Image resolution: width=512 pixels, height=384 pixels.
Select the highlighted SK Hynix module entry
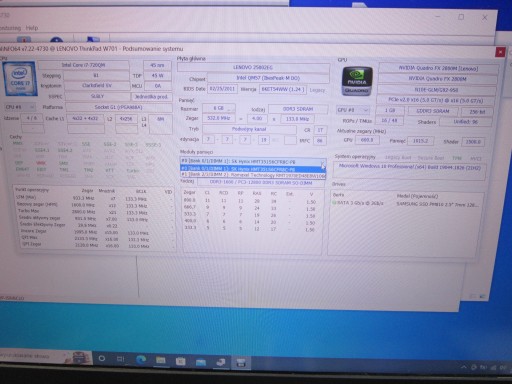click(x=252, y=169)
